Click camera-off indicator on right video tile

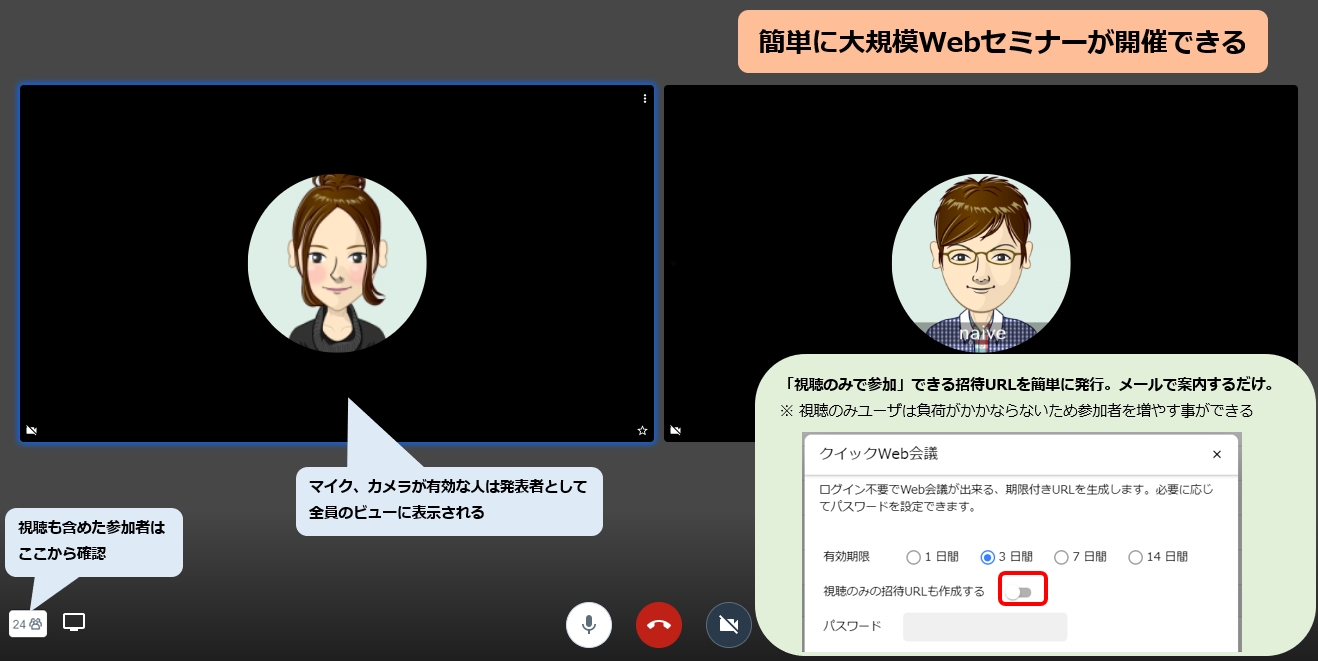tap(676, 430)
